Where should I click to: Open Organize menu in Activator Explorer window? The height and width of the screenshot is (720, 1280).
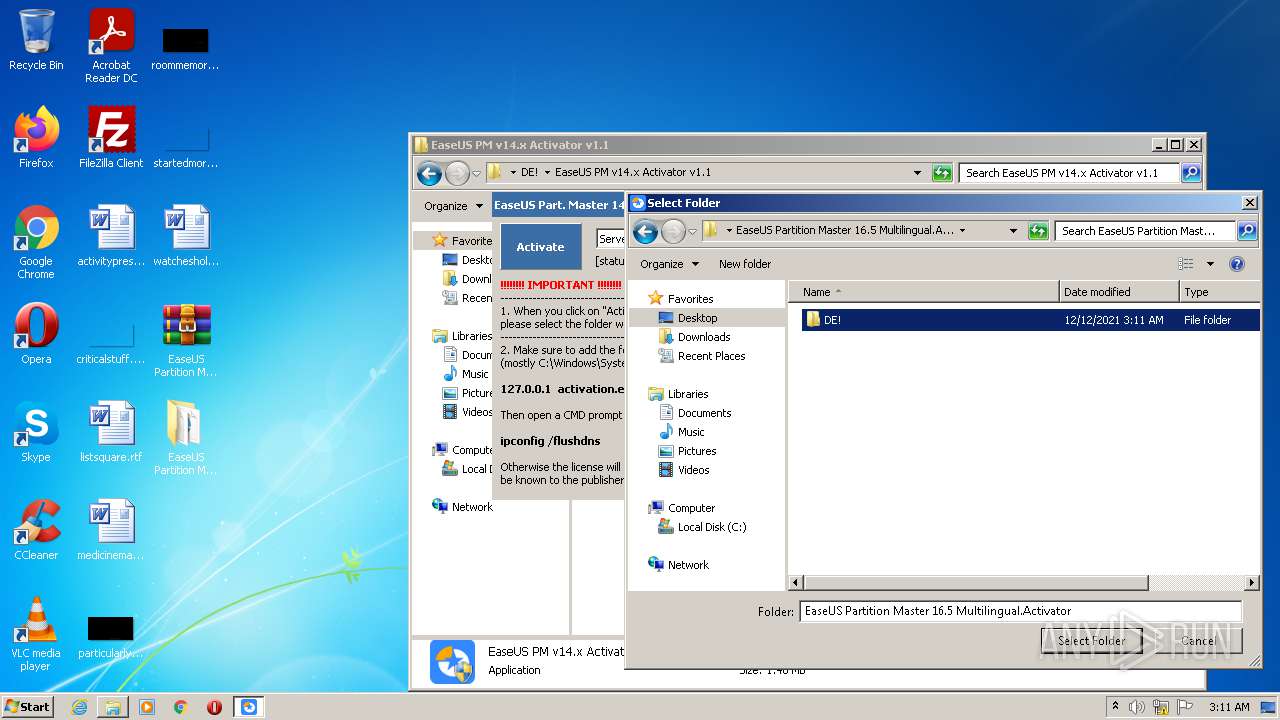pyautogui.click(x=452, y=206)
